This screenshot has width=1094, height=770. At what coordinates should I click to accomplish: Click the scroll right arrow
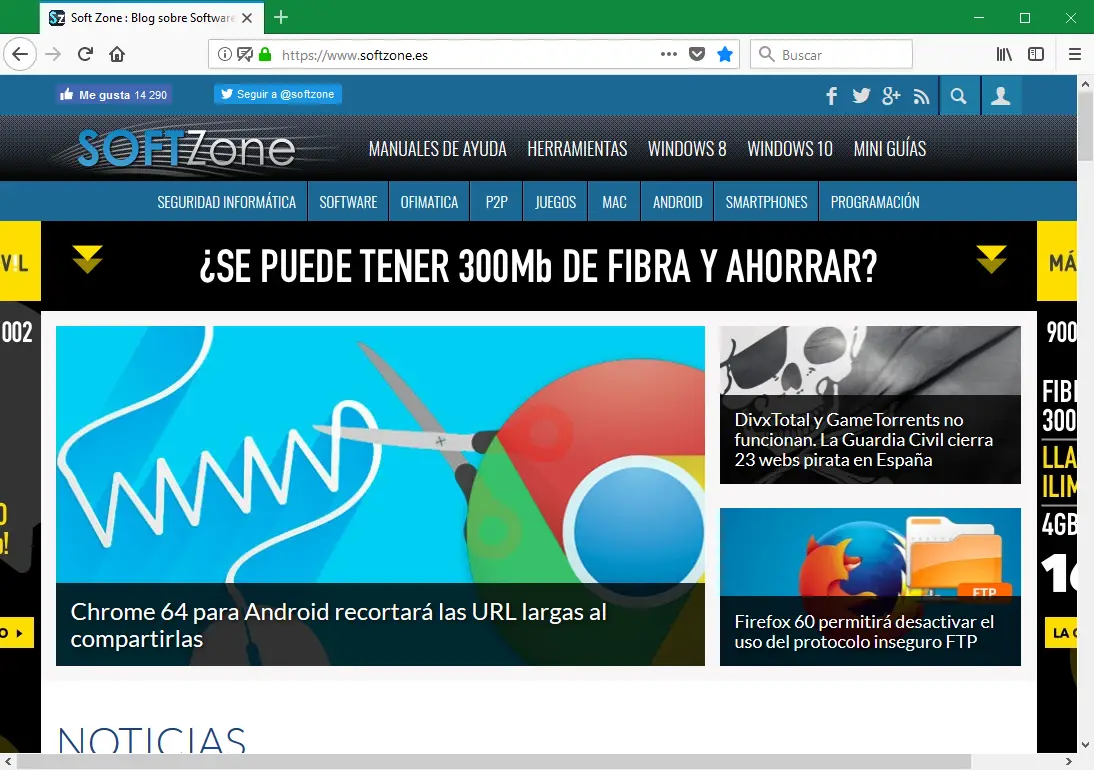click(1069, 761)
